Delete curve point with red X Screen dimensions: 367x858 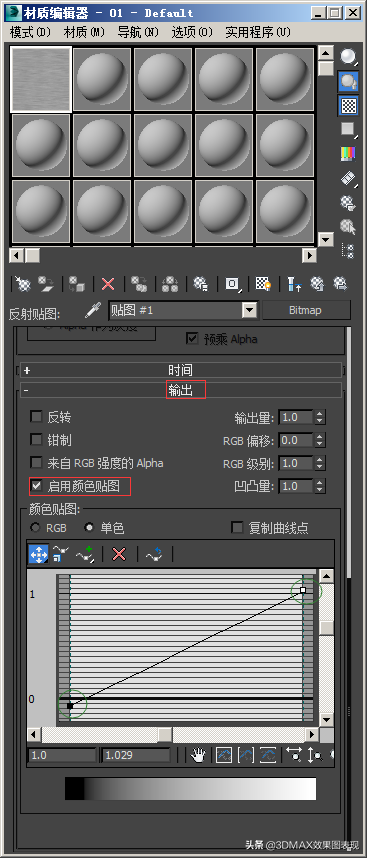pos(119,554)
